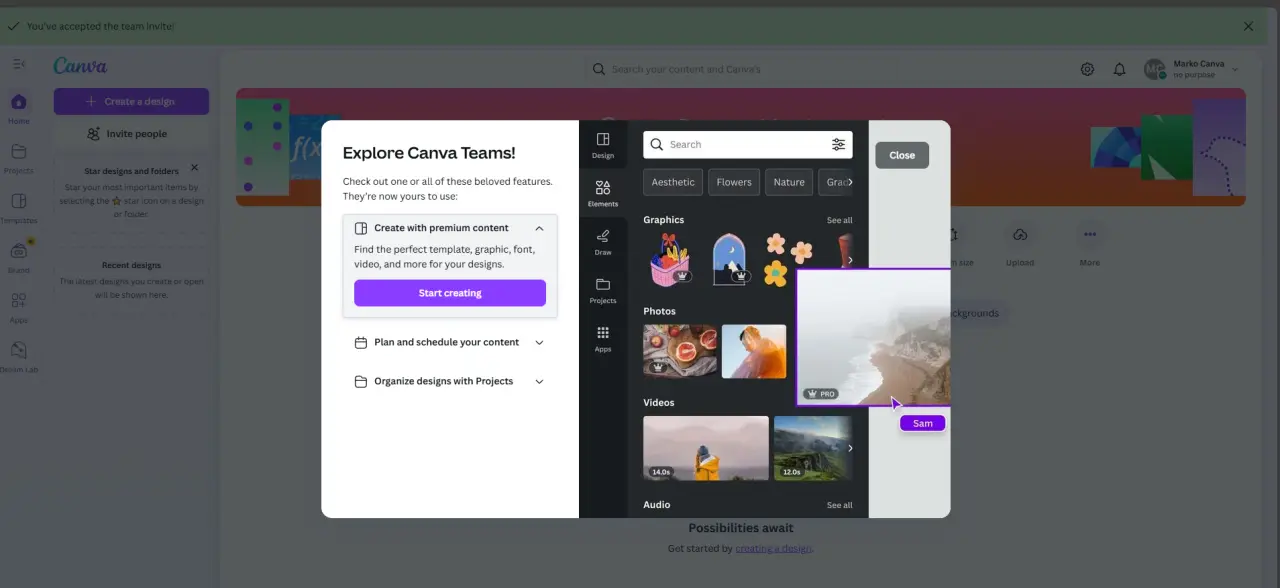Select the misty coastline PRO image
Image resolution: width=1280 pixels, height=588 pixels.
point(873,337)
